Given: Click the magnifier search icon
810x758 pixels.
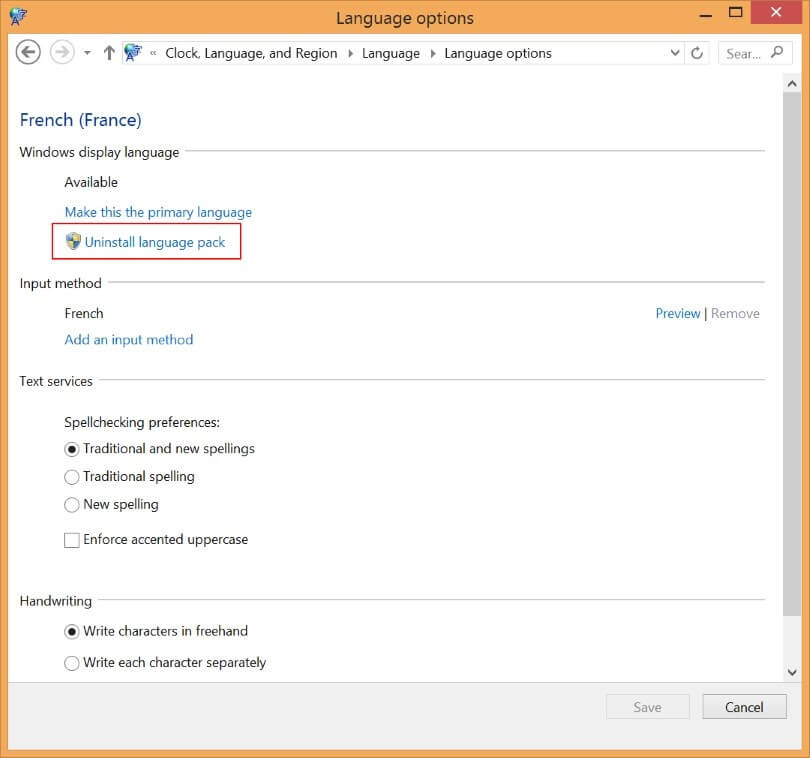Looking at the screenshot, I should tap(777, 52).
